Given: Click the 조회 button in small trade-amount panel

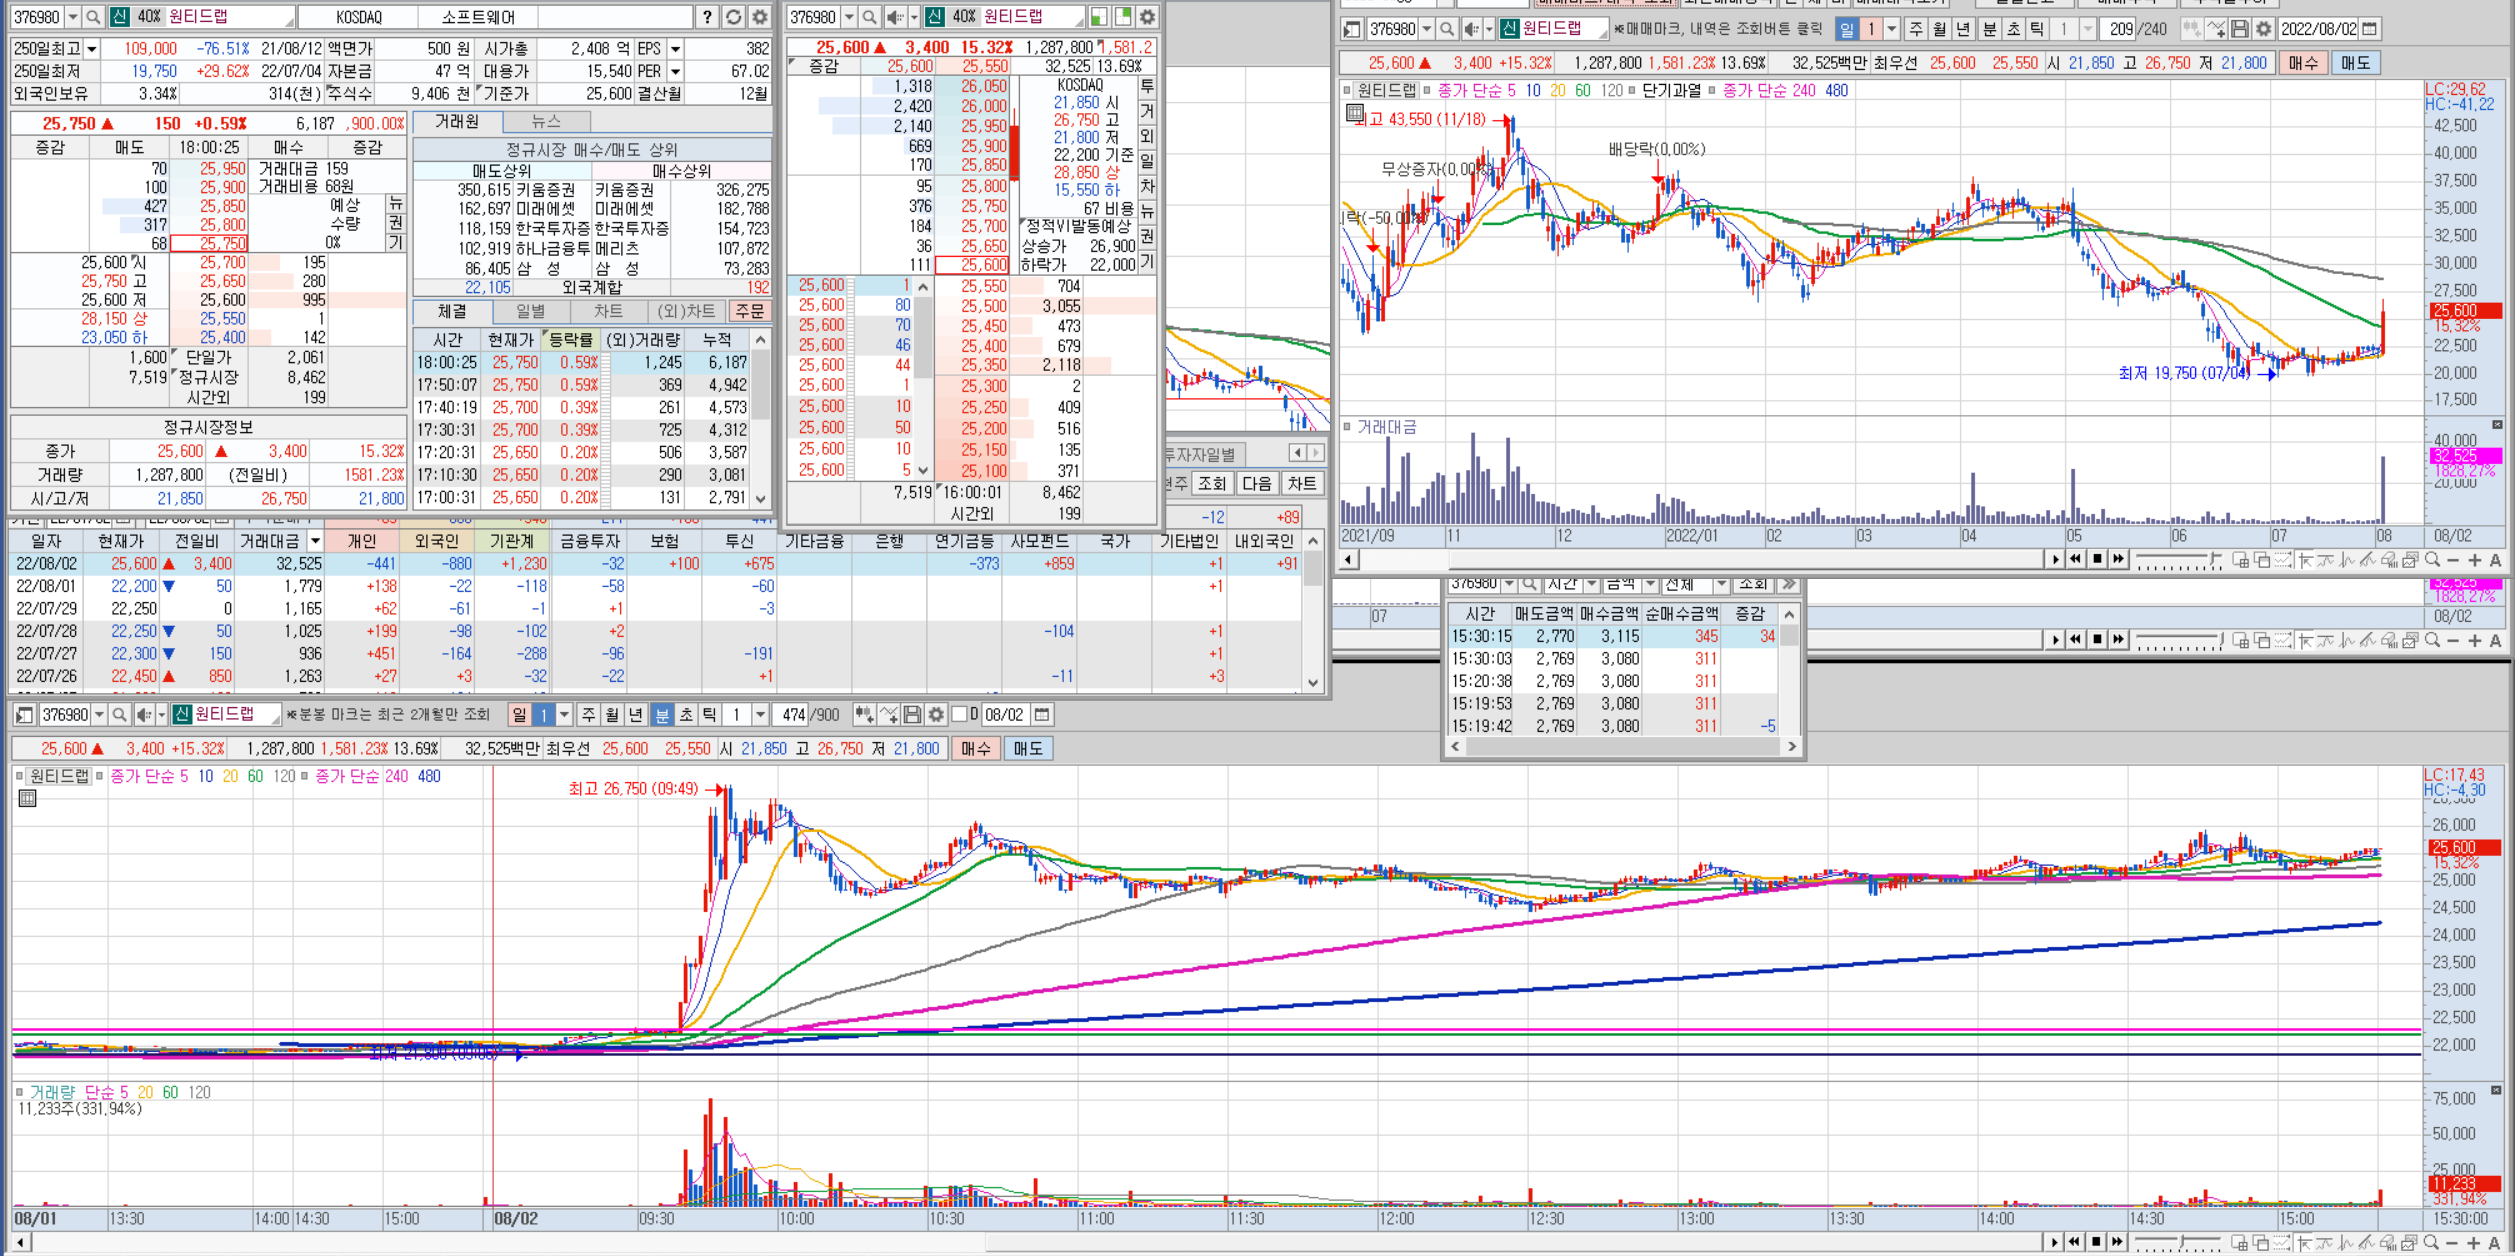Looking at the screenshot, I should (x=1752, y=585).
